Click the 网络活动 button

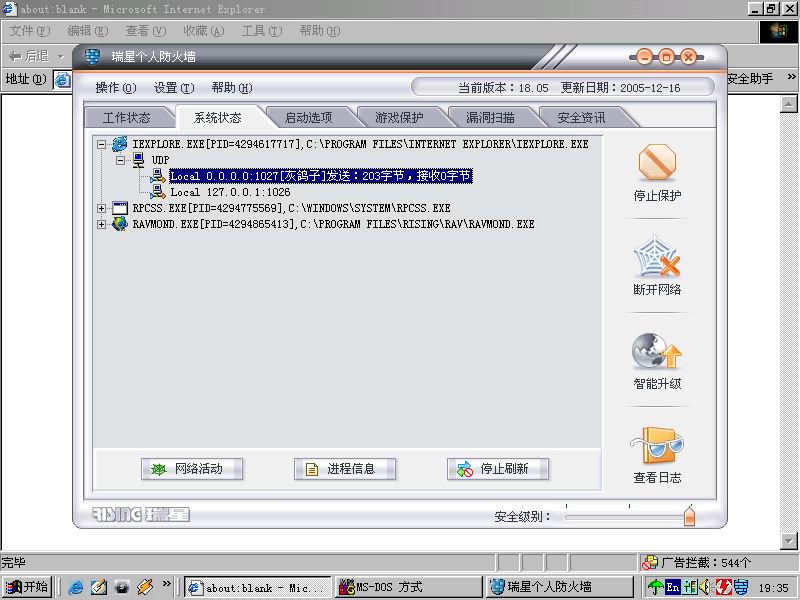pyautogui.click(x=192, y=469)
